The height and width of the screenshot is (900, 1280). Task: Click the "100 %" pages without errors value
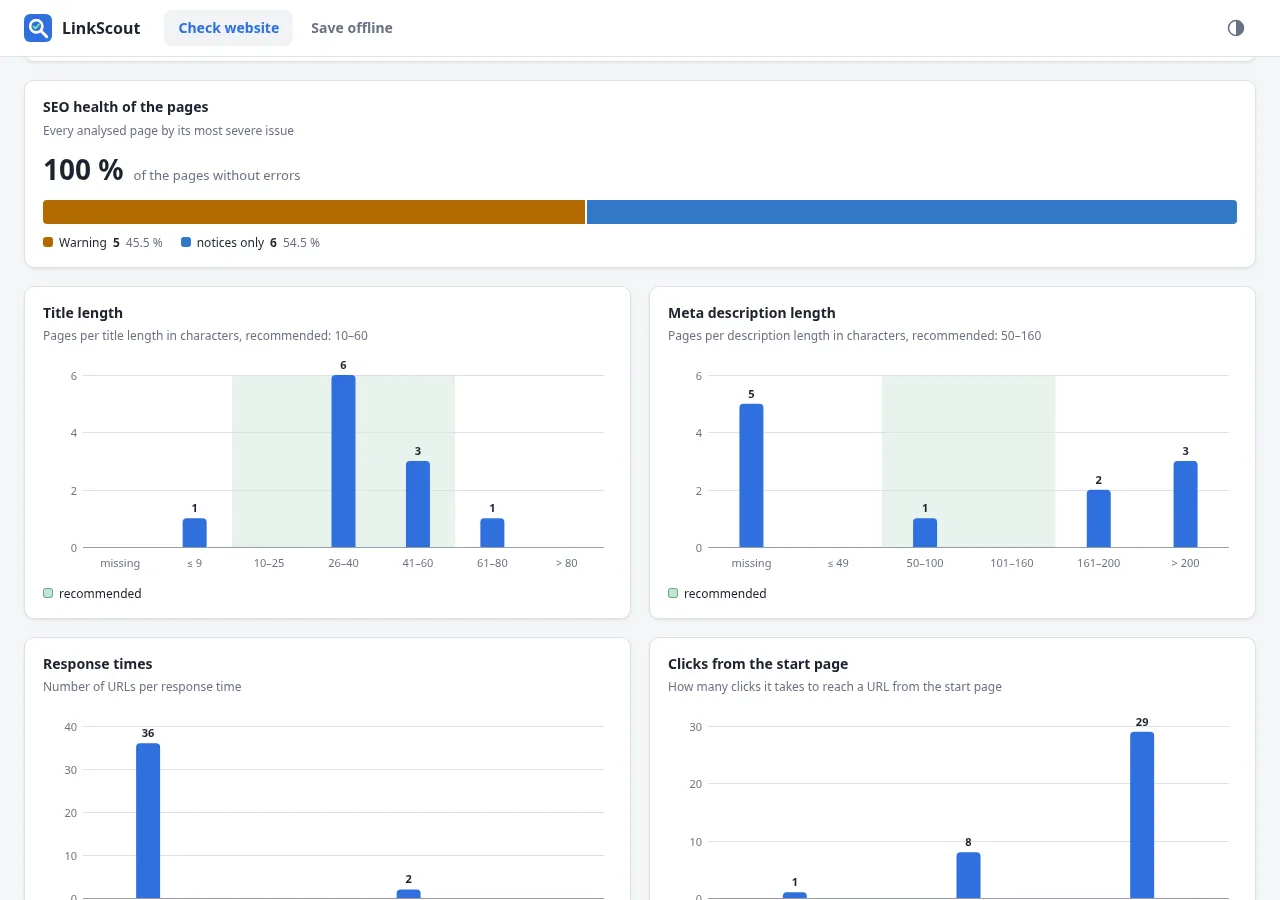83,170
